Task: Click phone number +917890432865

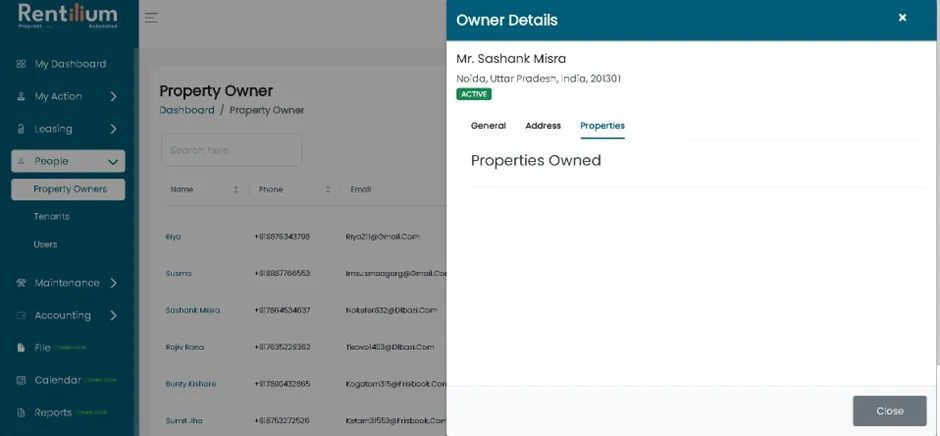Action: point(282,384)
